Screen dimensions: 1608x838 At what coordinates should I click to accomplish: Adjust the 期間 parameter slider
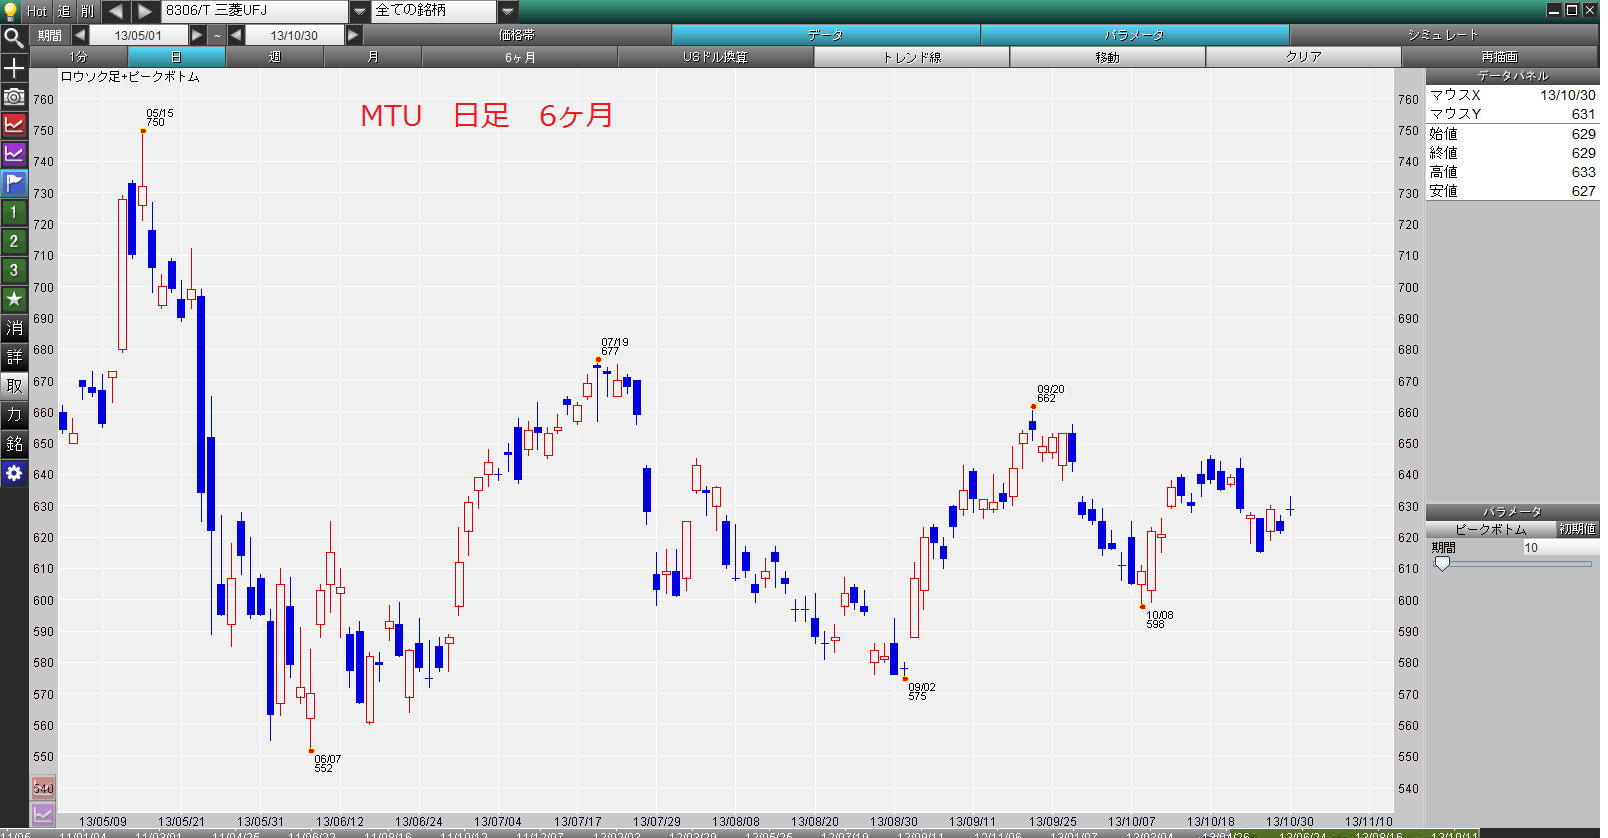click(x=1442, y=564)
